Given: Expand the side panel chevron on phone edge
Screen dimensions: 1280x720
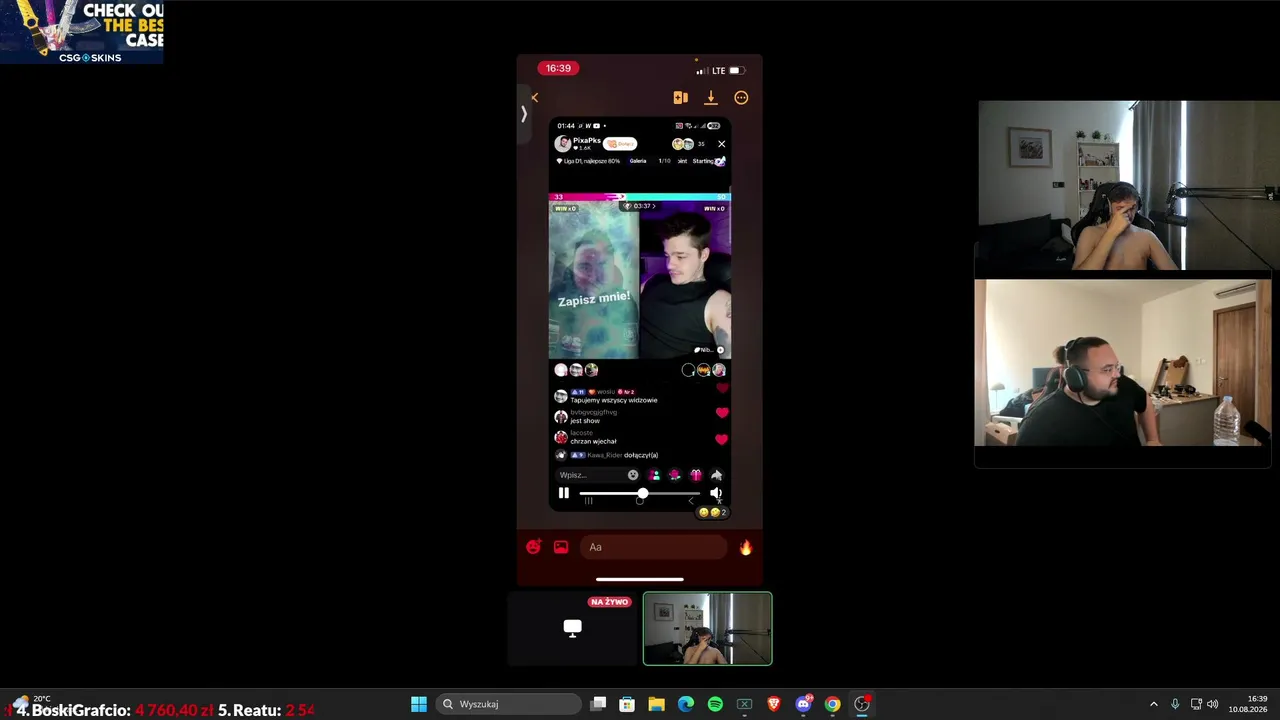Looking at the screenshot, I should (523, 114).
